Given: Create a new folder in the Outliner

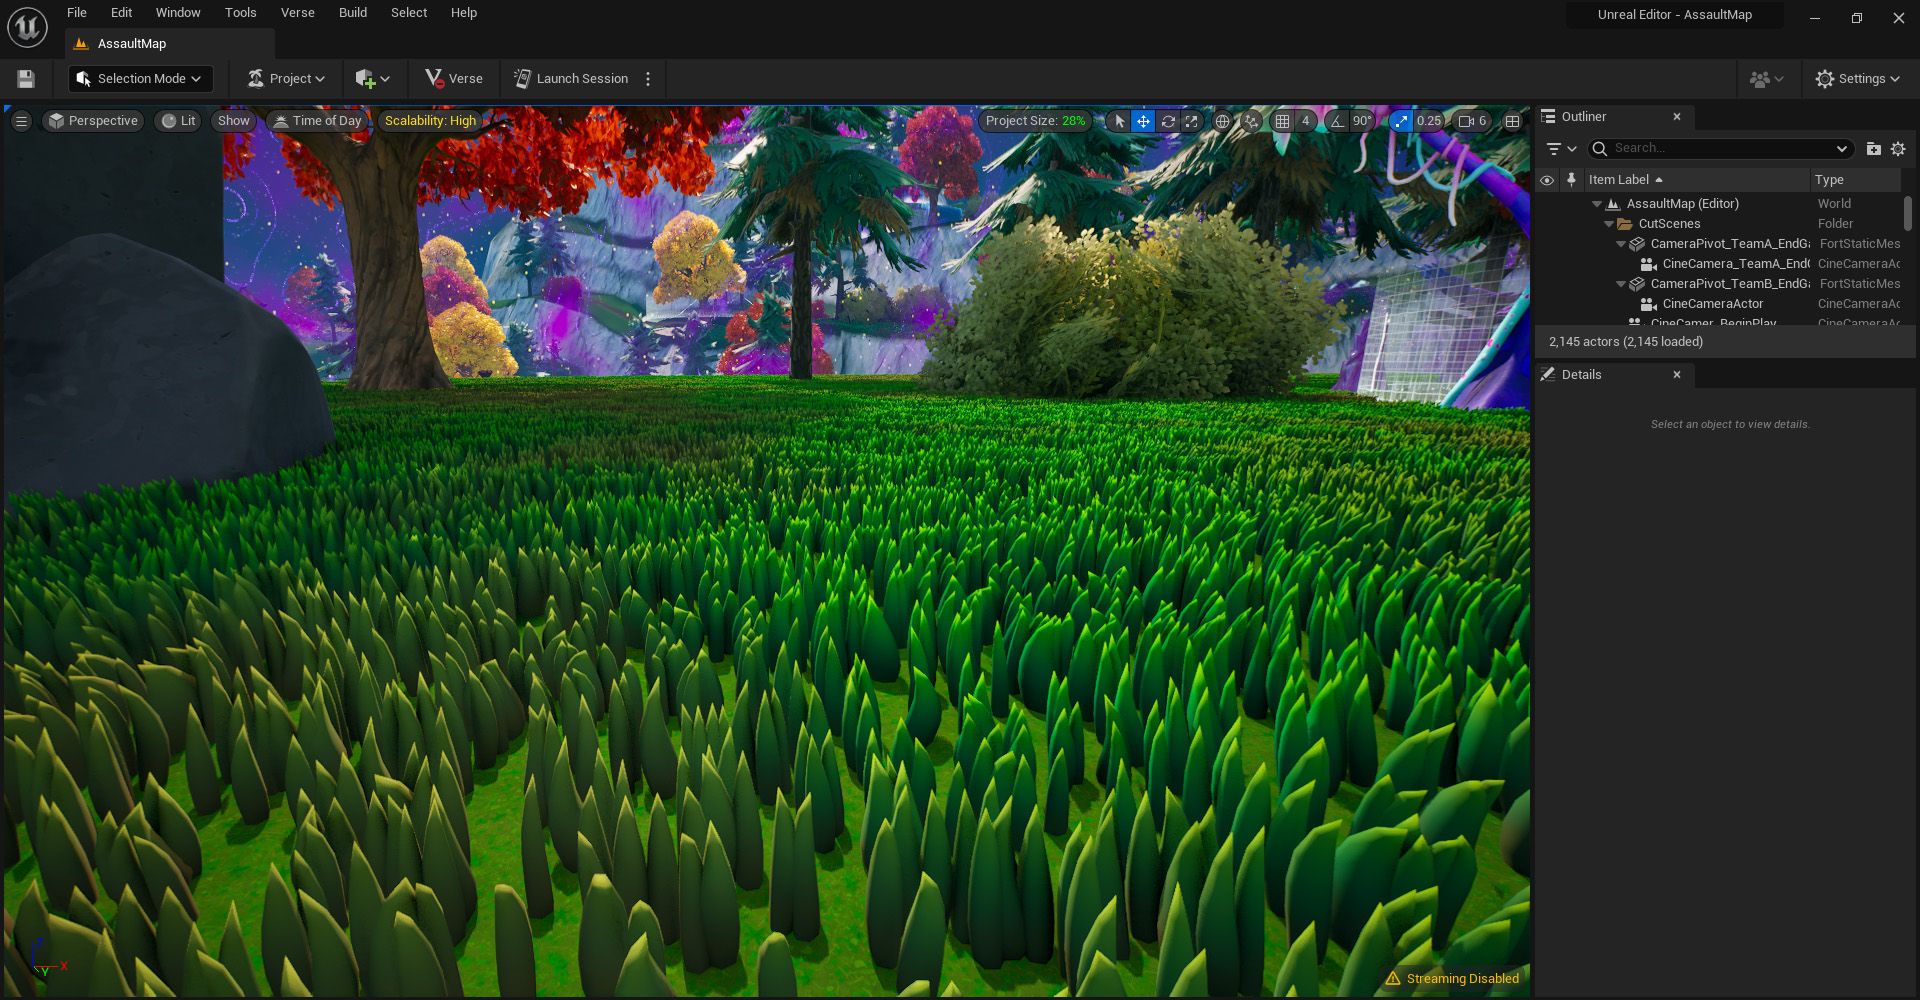Looking at the screenshot, I should (x=1873, y=149).
